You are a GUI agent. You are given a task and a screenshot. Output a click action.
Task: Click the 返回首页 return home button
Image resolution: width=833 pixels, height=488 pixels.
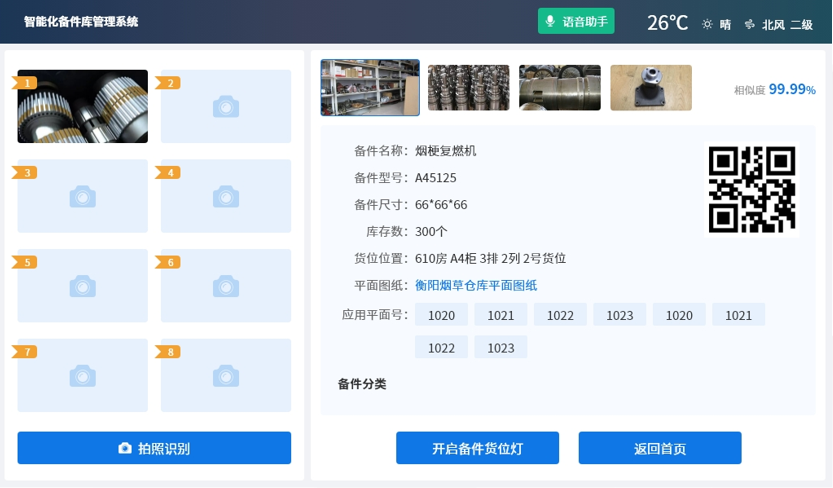click(x=660, y=448)
